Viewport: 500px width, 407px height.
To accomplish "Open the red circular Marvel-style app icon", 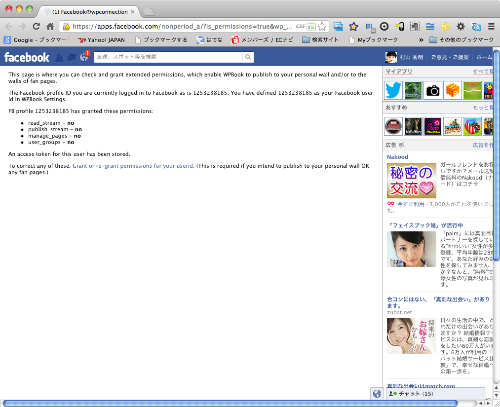I will click(393, 126).
